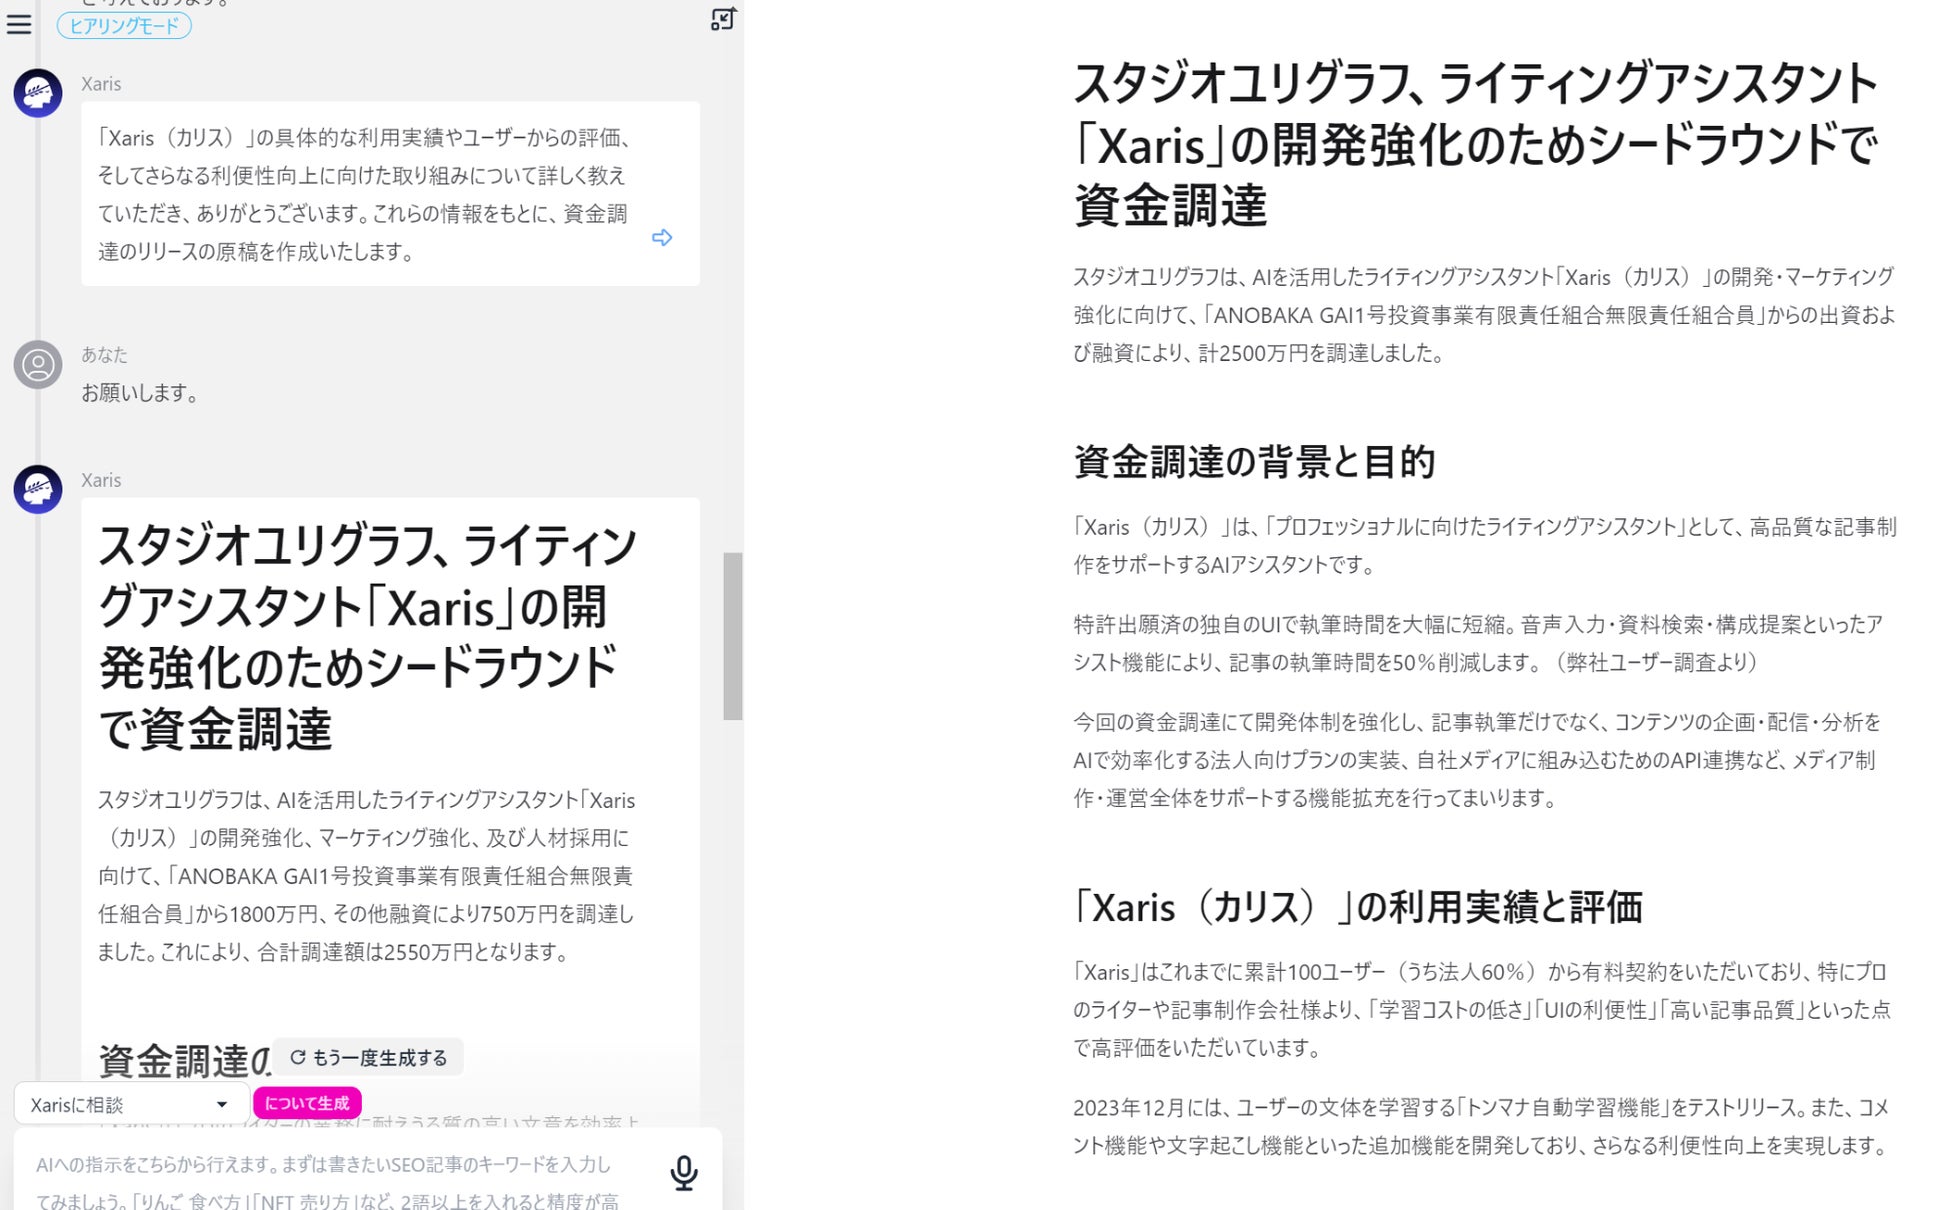The height and width of the screenshot is (1210, 1950).
Task: Click 「Xaris(カリス)」の利用実績と評価 heading
Action: click(1357, 907)
